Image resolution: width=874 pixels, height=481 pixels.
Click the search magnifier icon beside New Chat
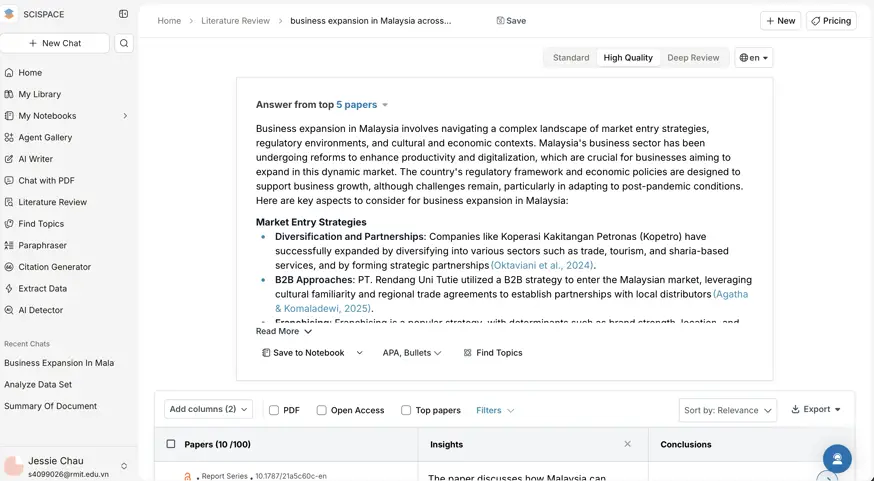tap(124, 43)
